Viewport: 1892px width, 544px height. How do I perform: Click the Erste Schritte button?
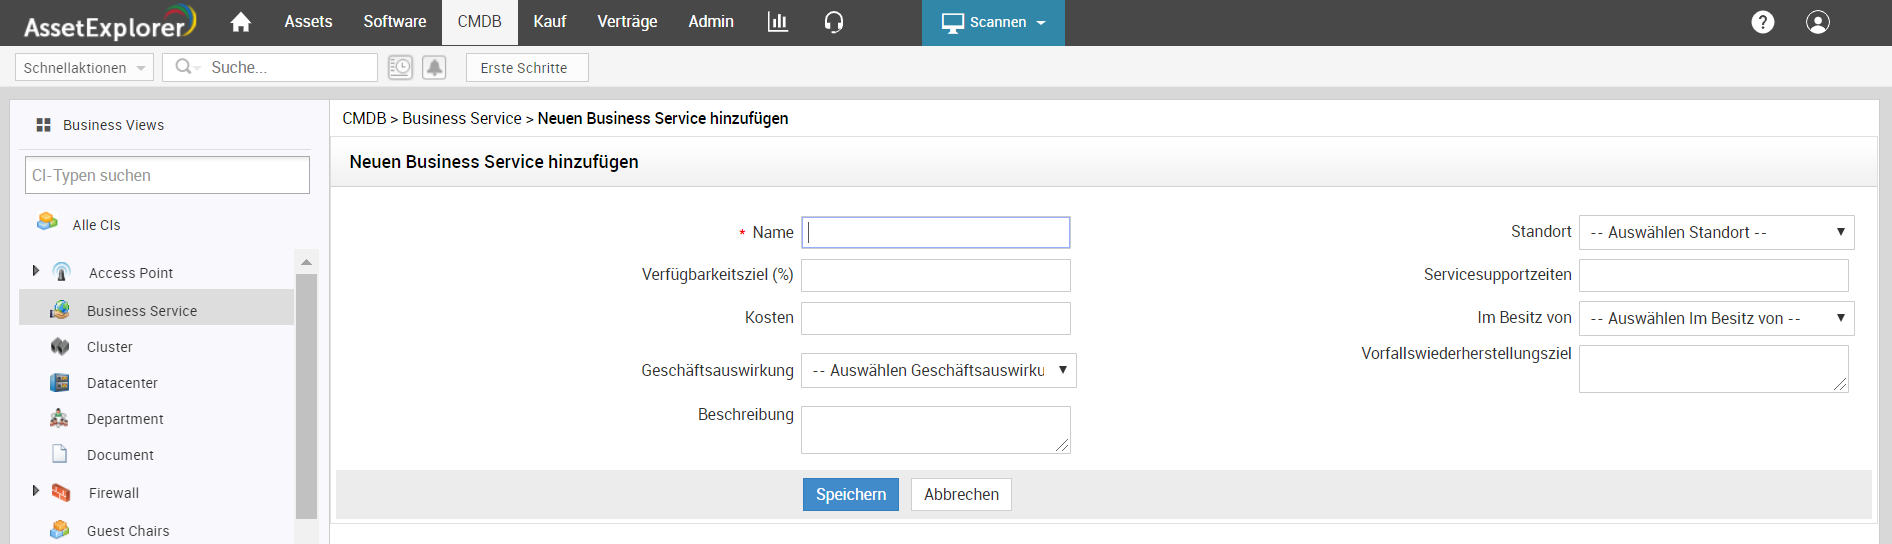coord(527,67)
